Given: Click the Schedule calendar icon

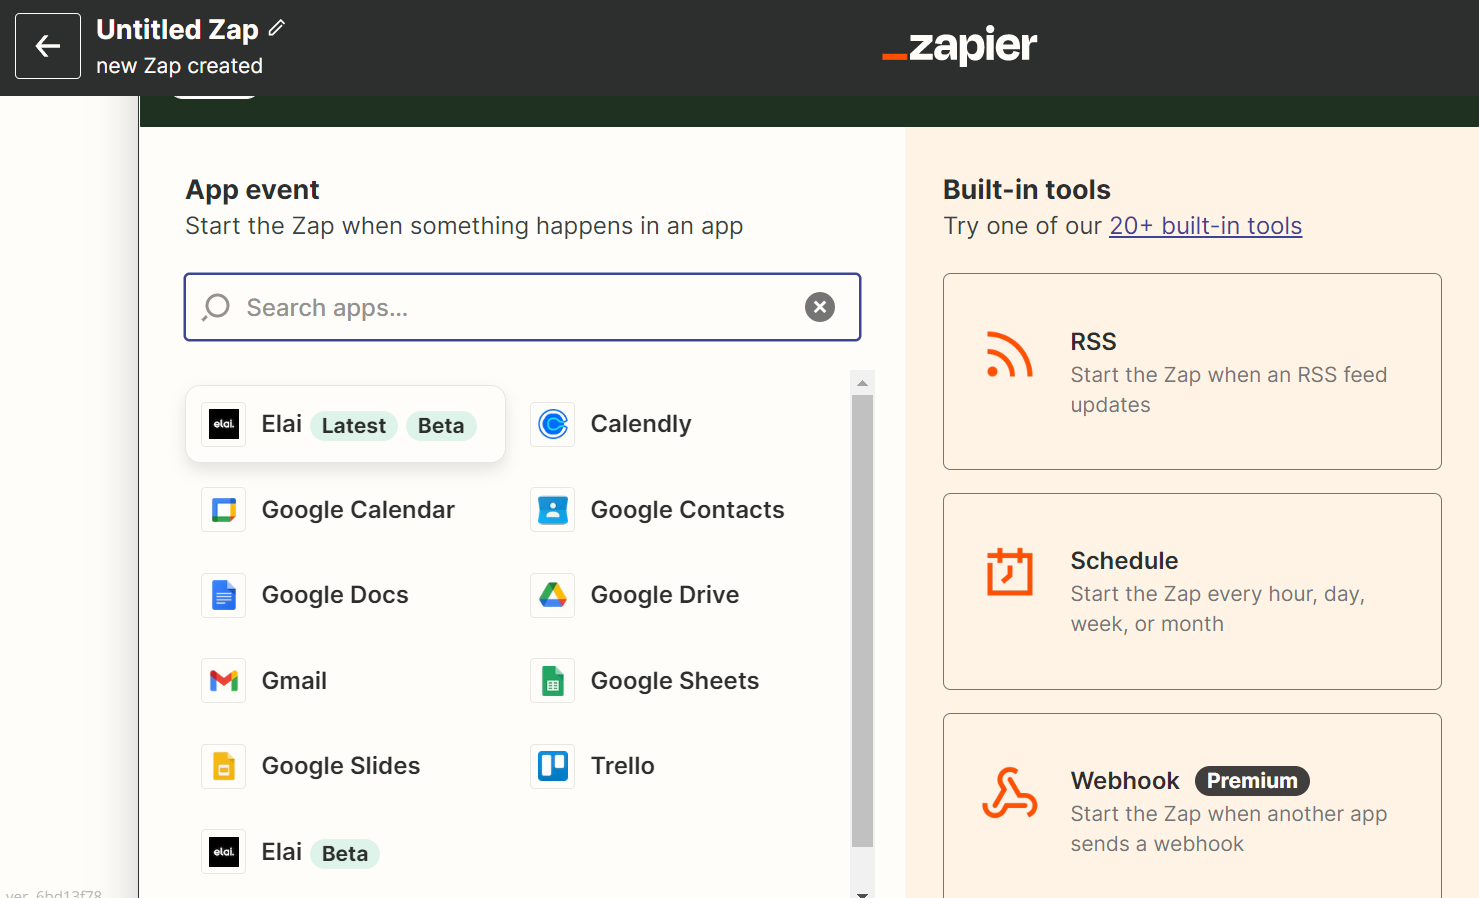Looking at the screenshot, I should [1009, 572].
